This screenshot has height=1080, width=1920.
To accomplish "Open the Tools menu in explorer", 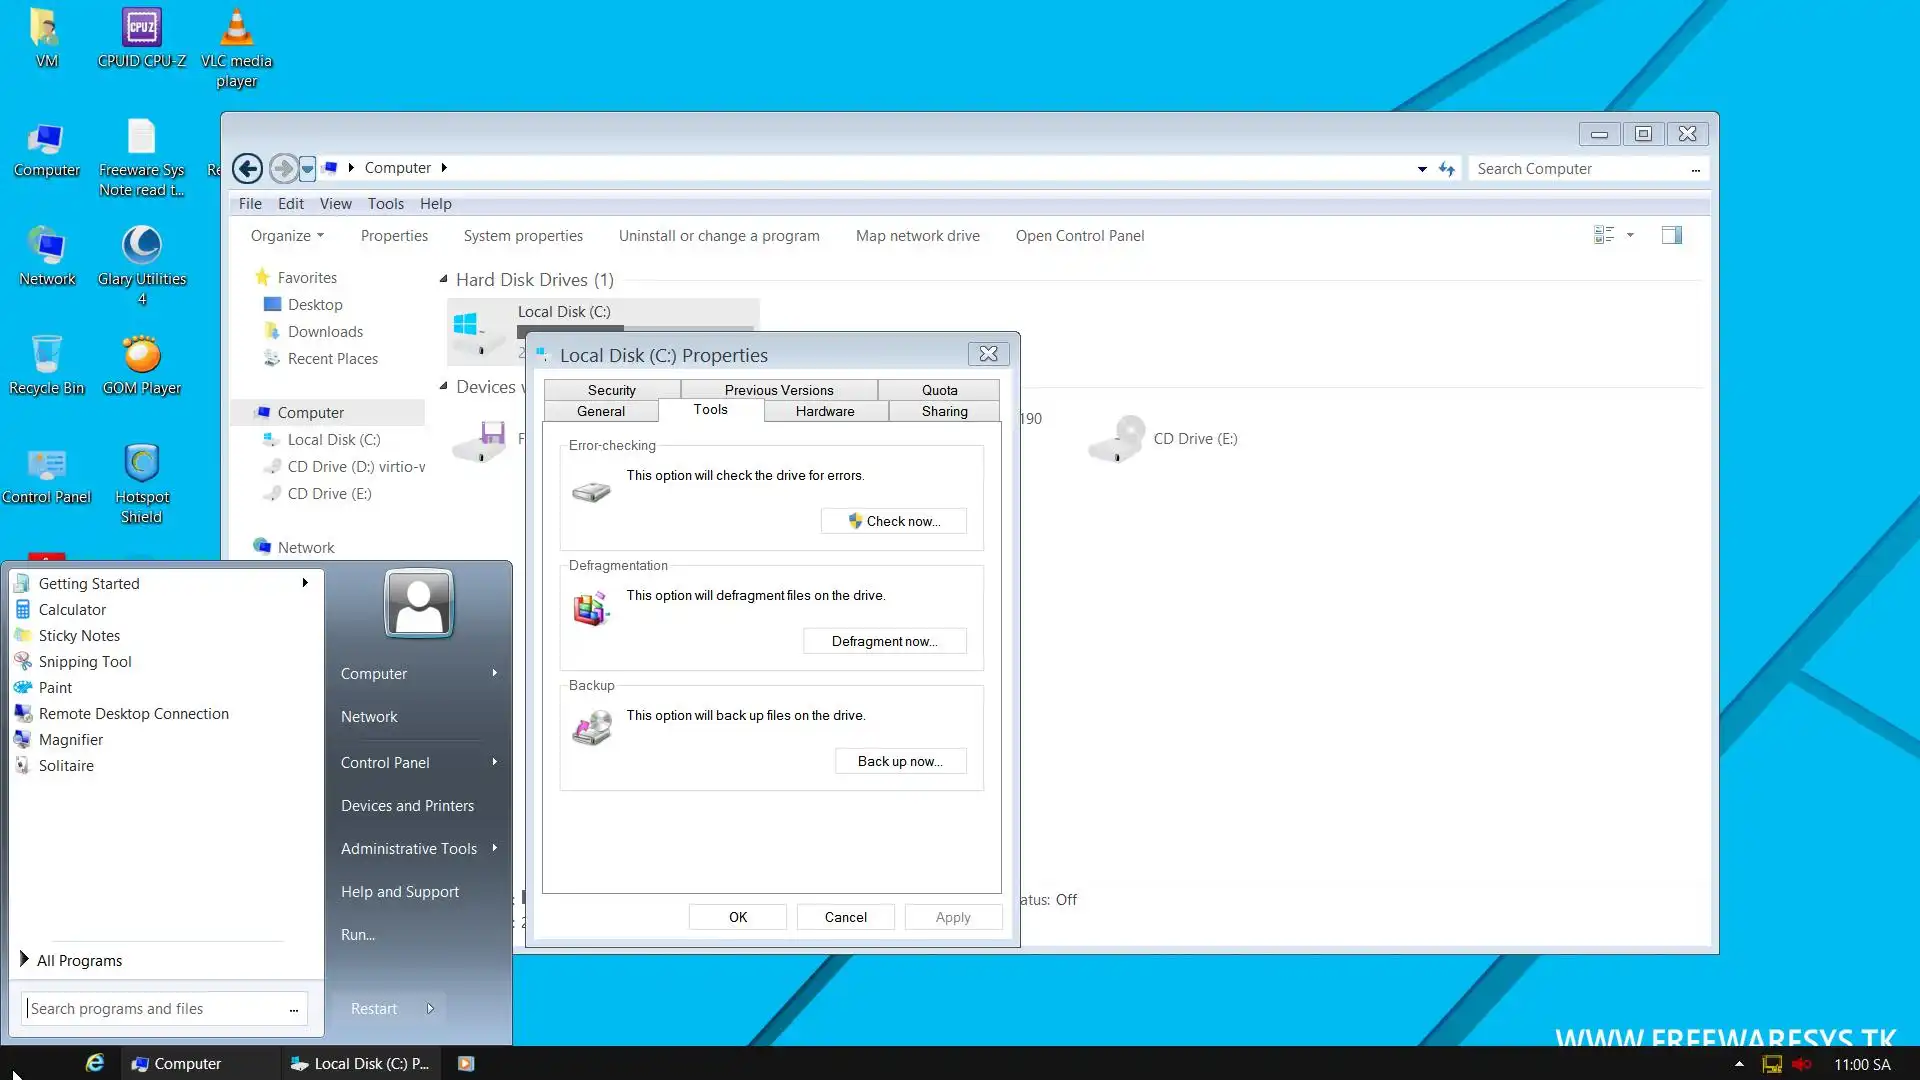I will click(x=385, y=204).
